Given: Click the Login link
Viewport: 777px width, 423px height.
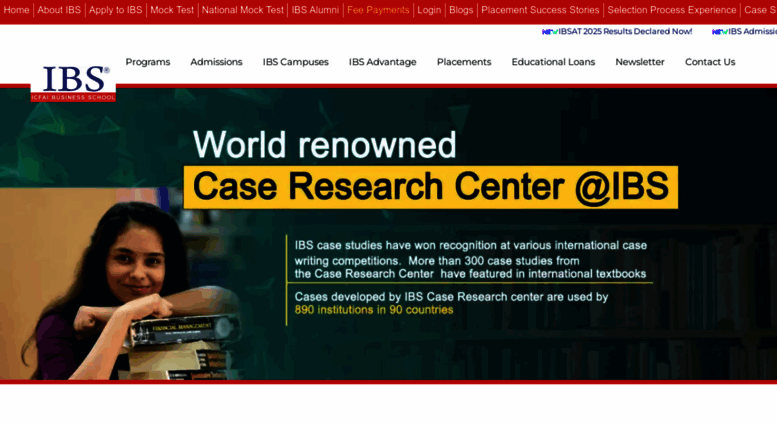Looking at the screenshot, I should (x=429, y=10).
